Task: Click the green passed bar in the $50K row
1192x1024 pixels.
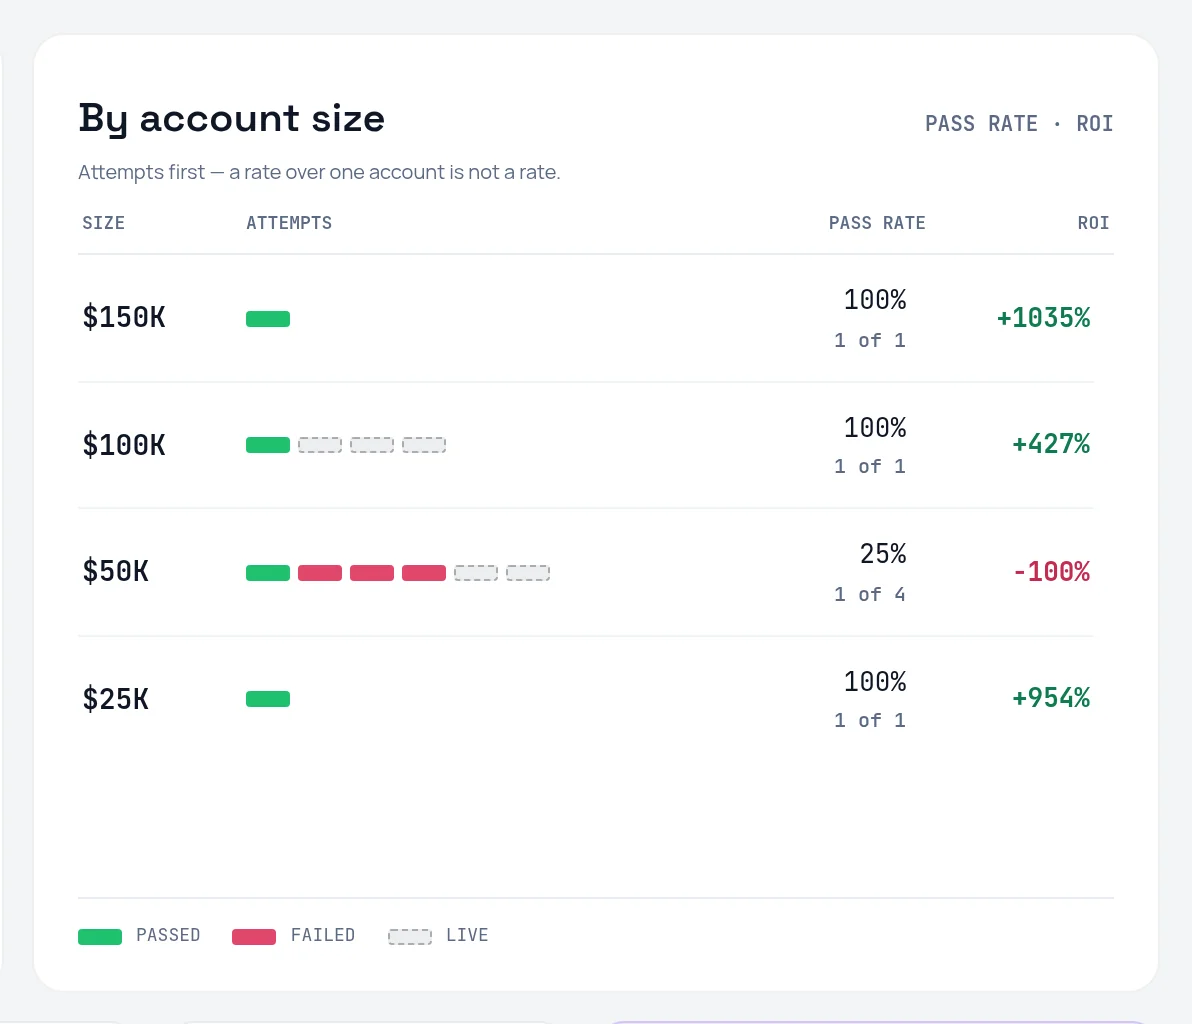Action: pos(268,572)
